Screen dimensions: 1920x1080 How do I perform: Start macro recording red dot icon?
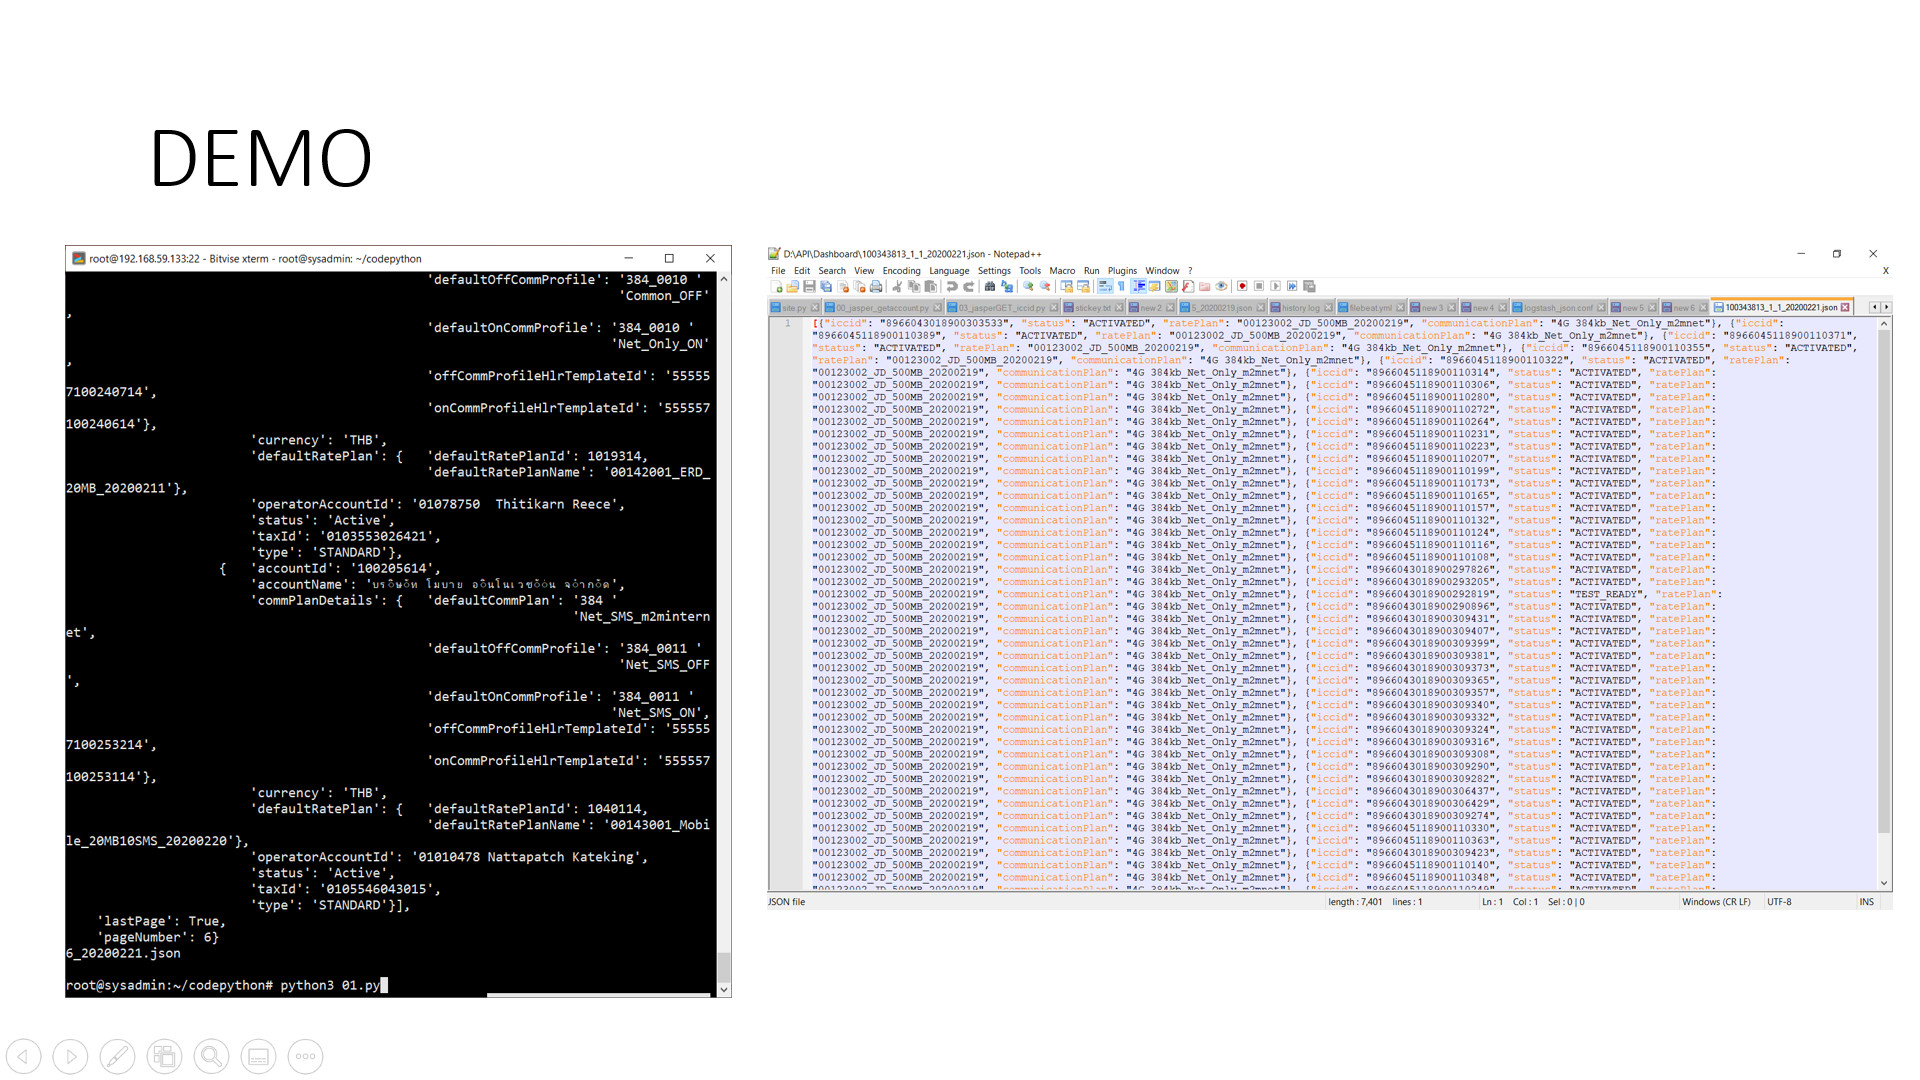point(1242,286)
